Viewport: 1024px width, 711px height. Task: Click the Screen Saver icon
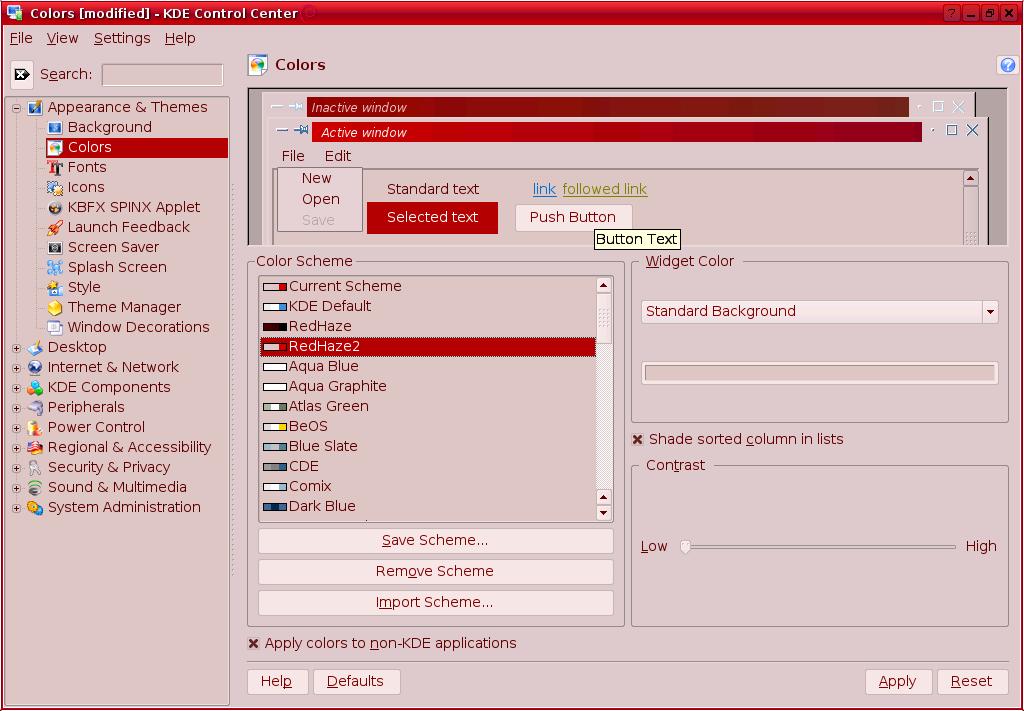coord(55,247)
